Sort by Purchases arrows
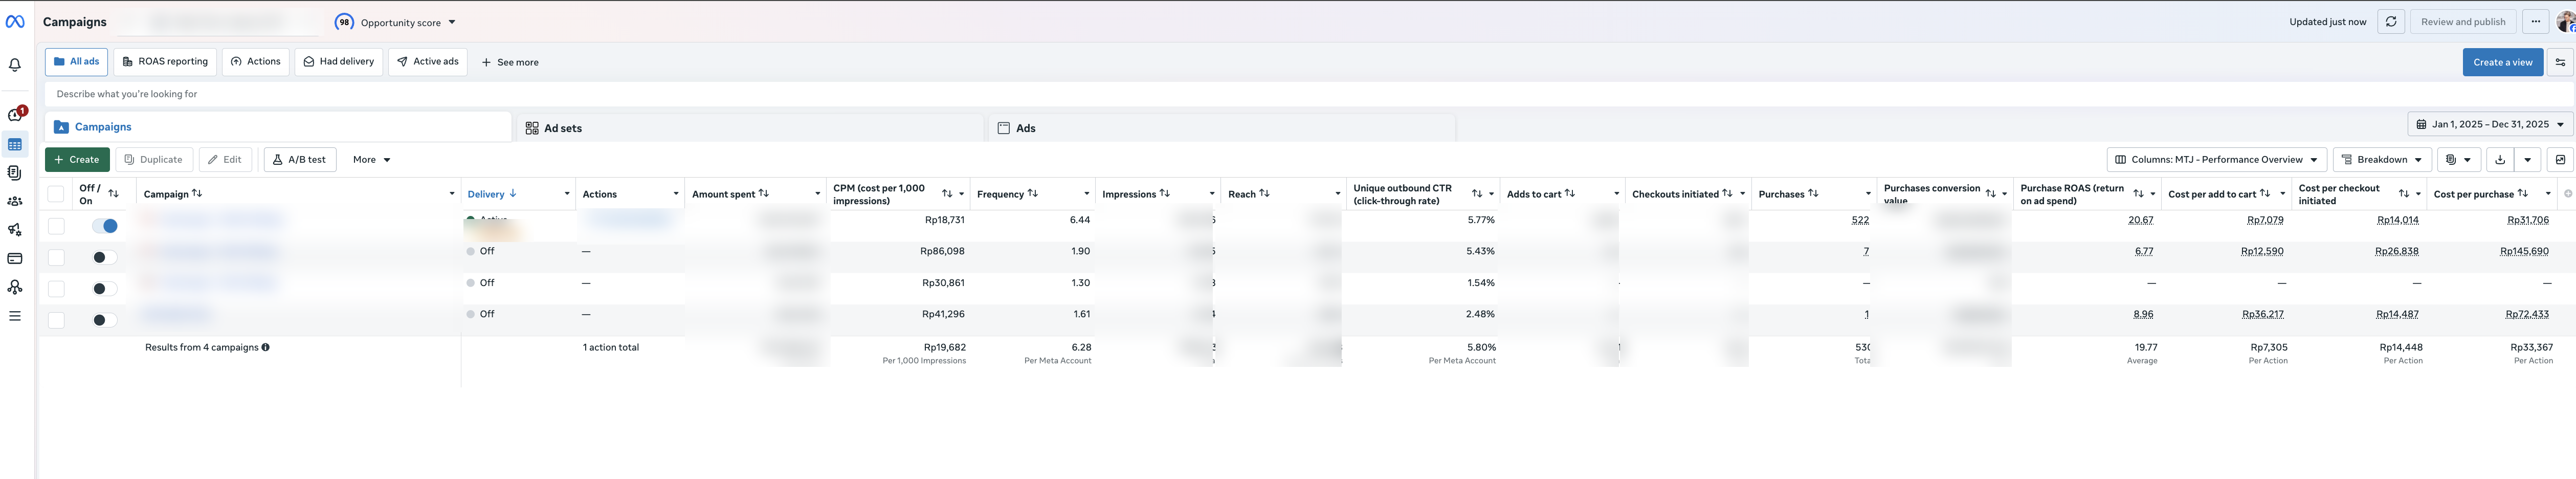This screenshot has width=2576, height=479. click(1813, 194)
